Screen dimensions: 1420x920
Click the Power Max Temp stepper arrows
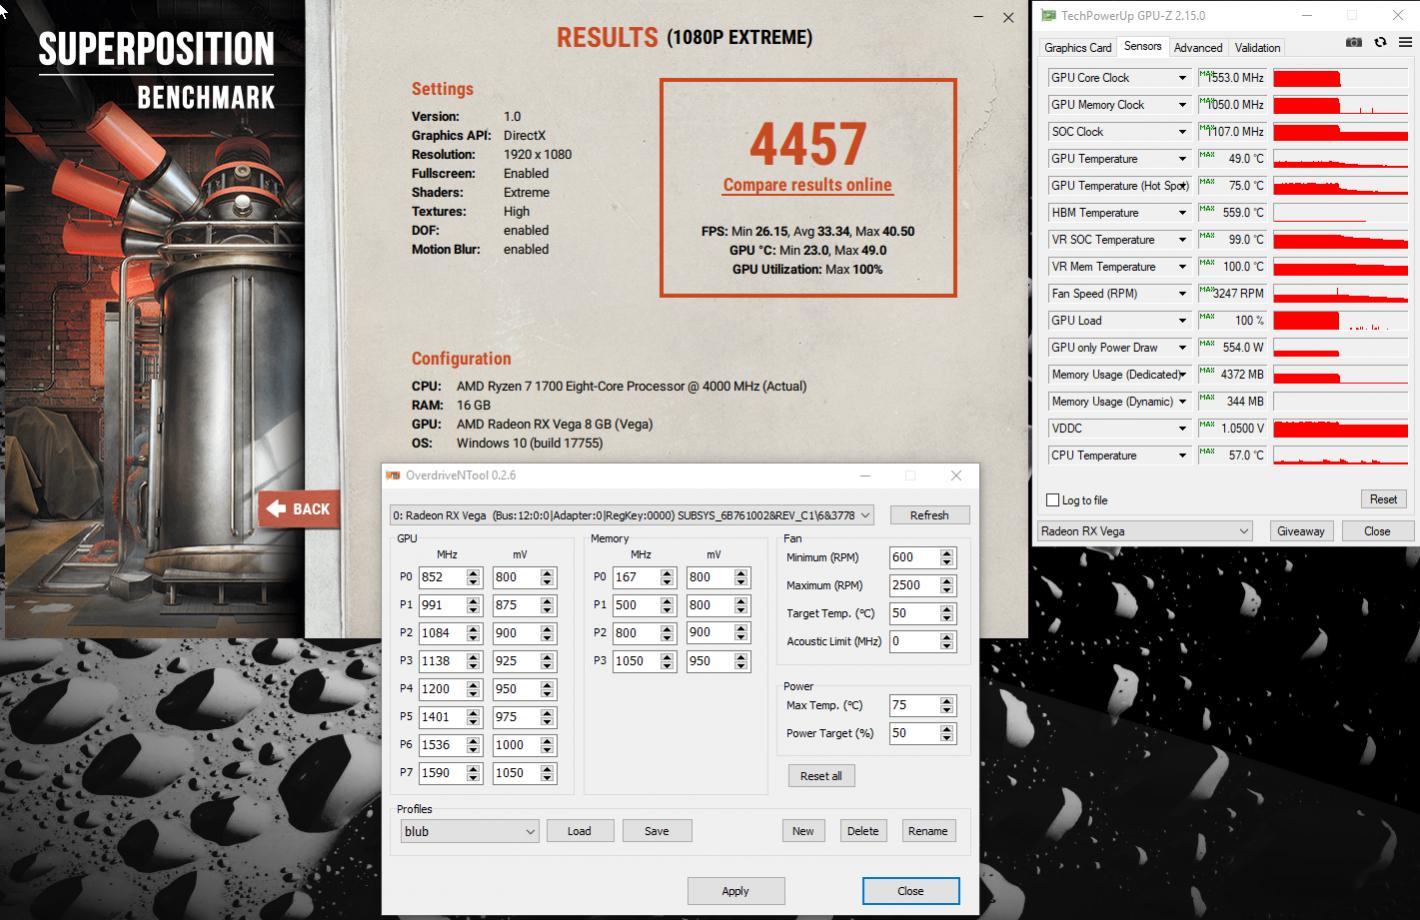coord(947,705)
